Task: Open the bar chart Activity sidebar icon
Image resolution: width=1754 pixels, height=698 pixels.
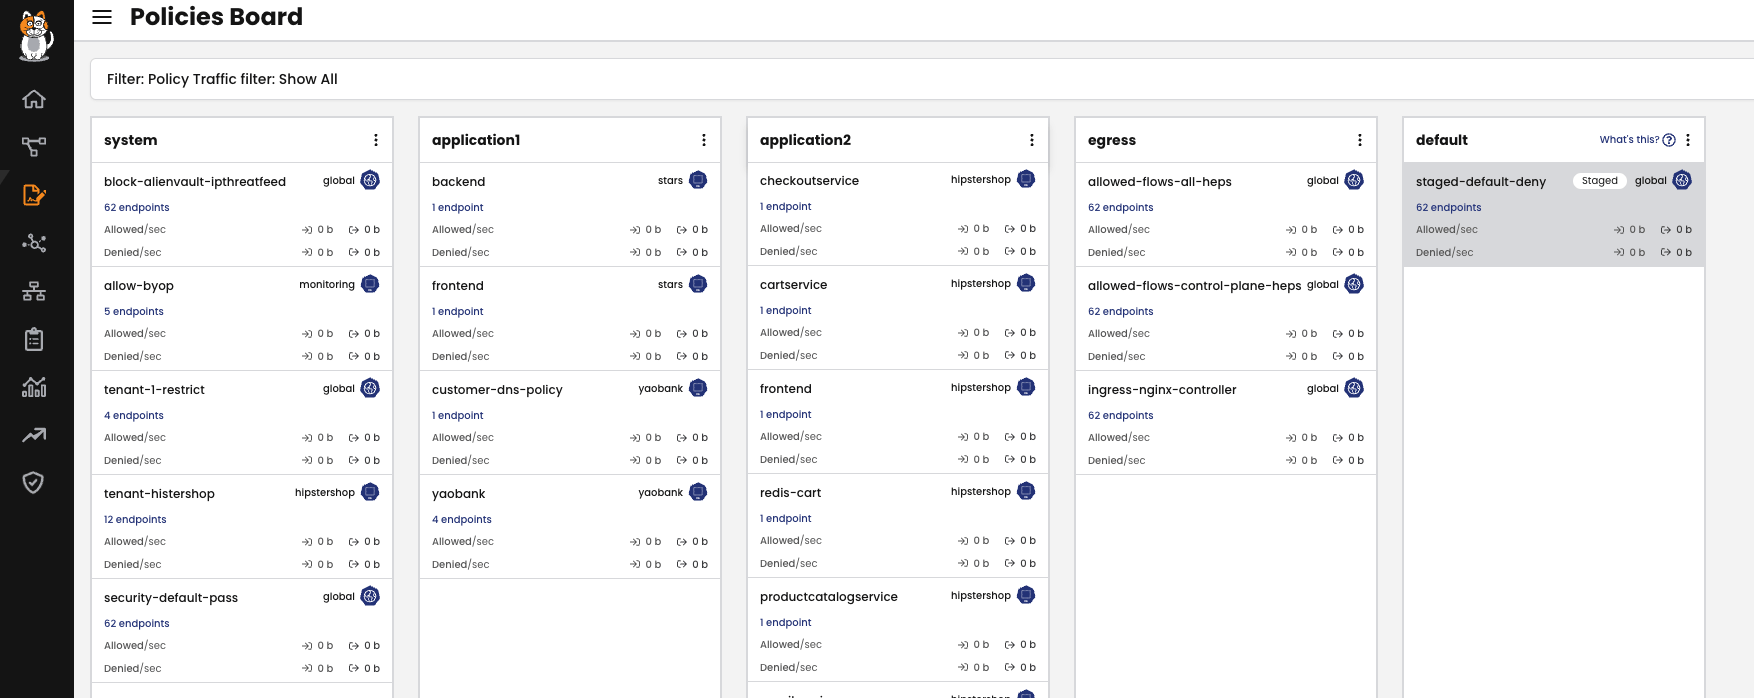Action: click(34, 387)
